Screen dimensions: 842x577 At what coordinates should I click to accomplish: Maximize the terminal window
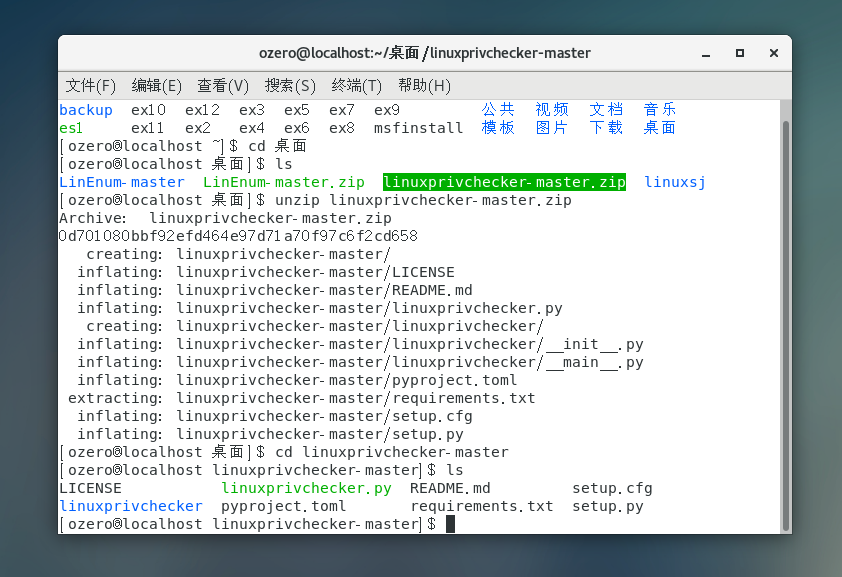point(740,52)
